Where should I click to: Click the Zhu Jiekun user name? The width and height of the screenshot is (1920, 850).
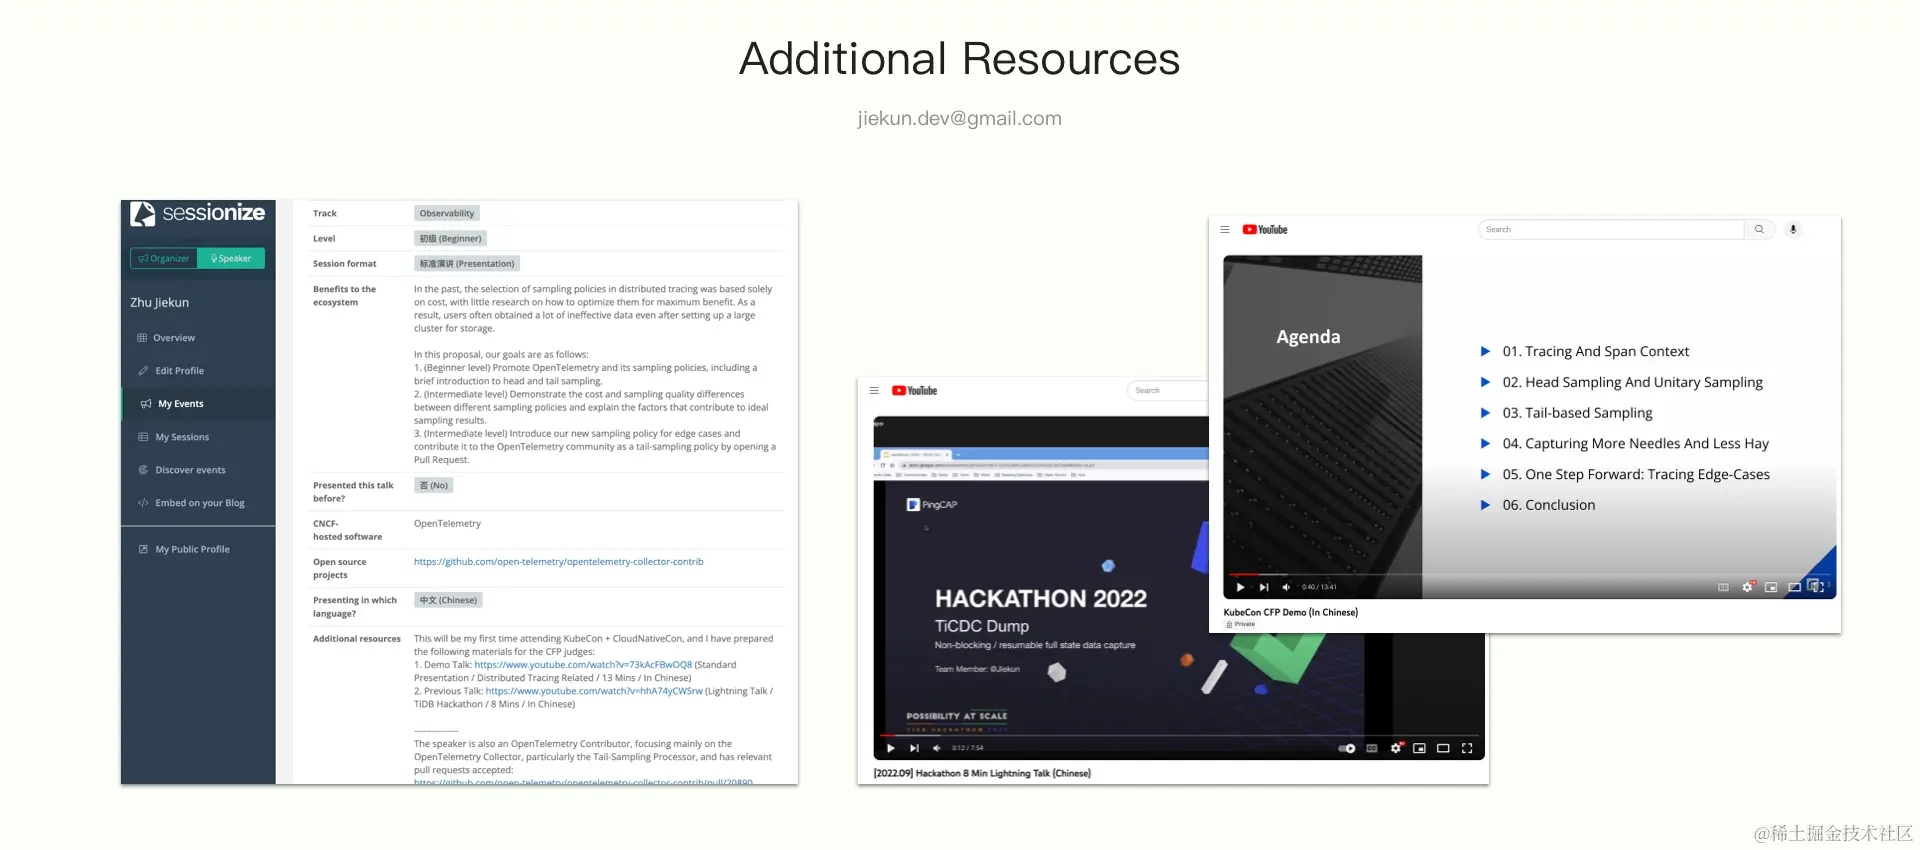point(159,302)
